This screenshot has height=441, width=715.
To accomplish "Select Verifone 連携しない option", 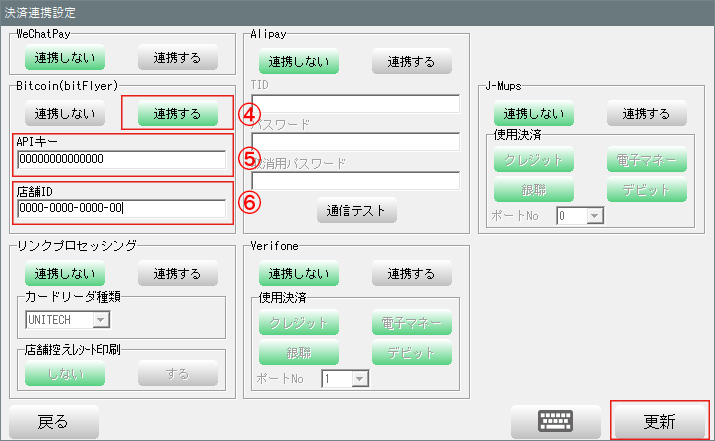I will pyautogui.click(x=299, y=273).
